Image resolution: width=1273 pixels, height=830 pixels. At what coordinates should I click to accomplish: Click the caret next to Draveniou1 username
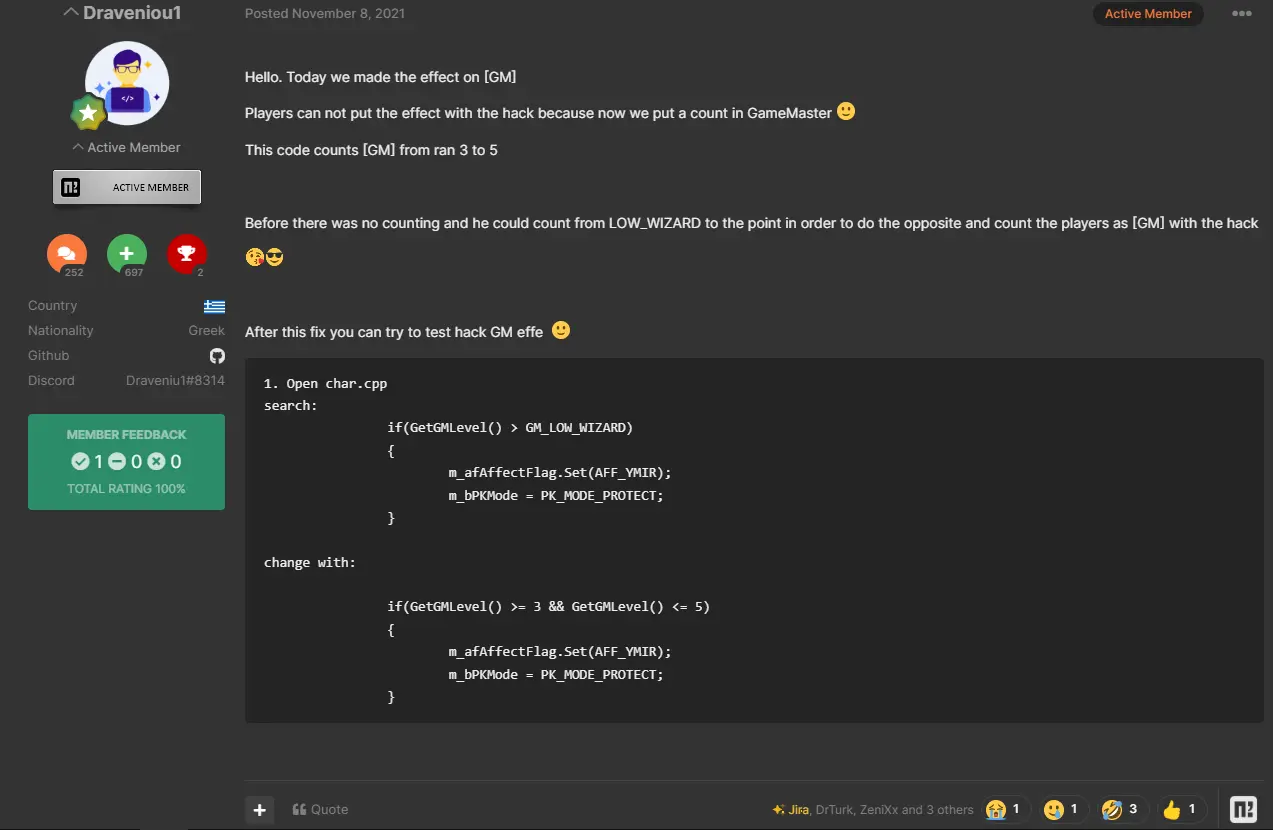point(70,13)
